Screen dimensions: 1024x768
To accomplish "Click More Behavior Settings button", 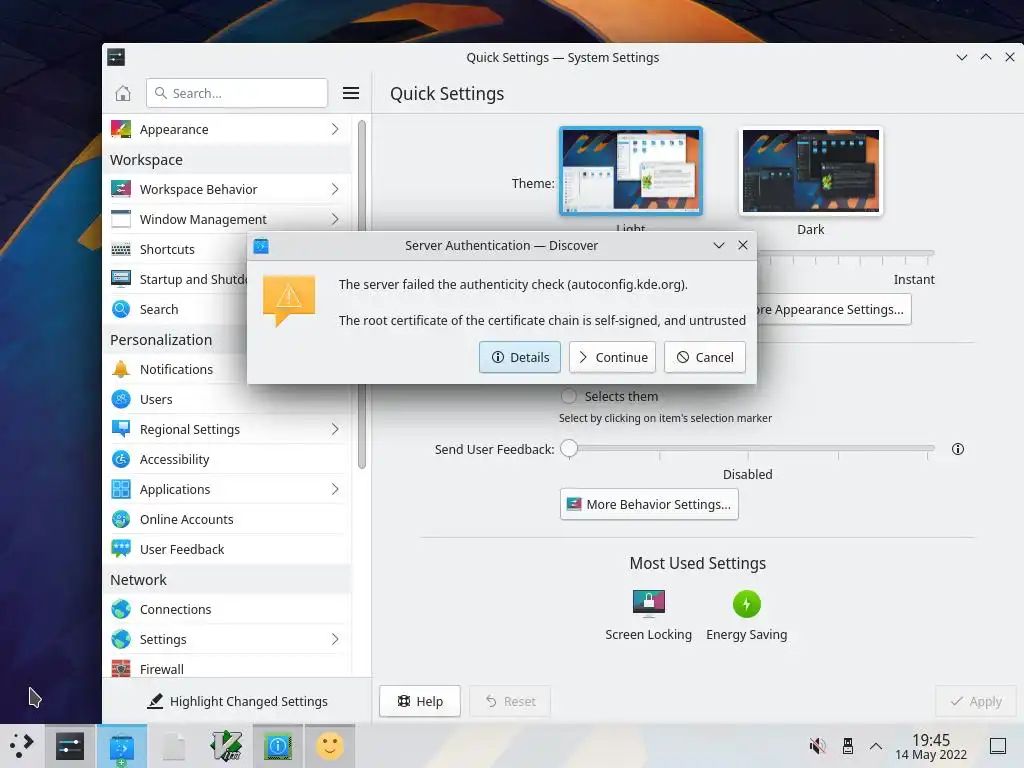I will (x=649, y=504).
